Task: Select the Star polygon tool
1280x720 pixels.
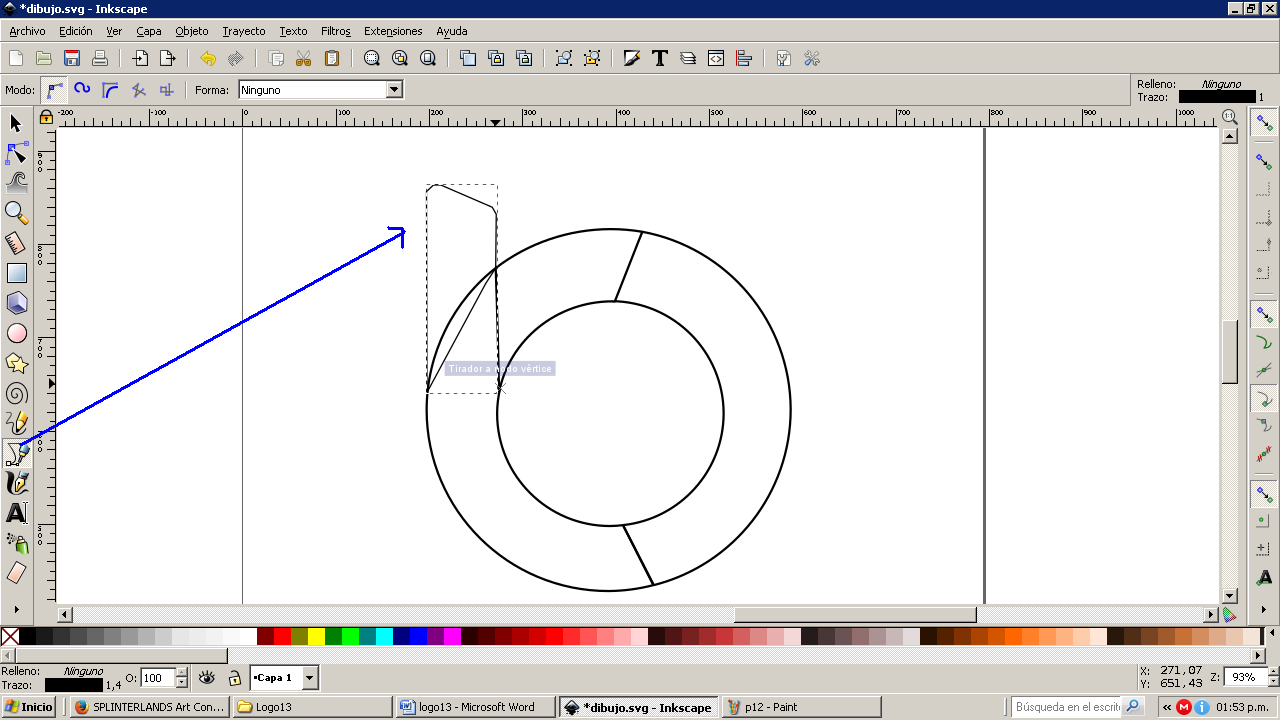Action: point(16,363)
